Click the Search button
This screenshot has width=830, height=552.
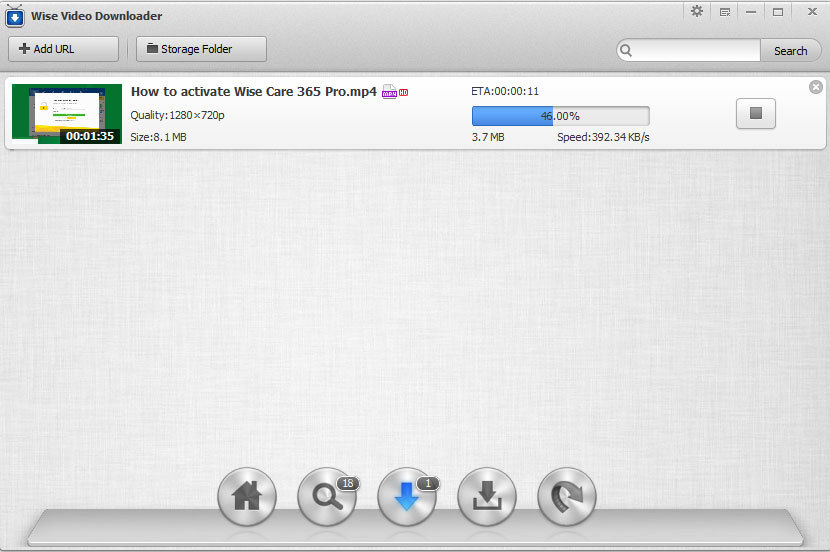tap(790, 51)
